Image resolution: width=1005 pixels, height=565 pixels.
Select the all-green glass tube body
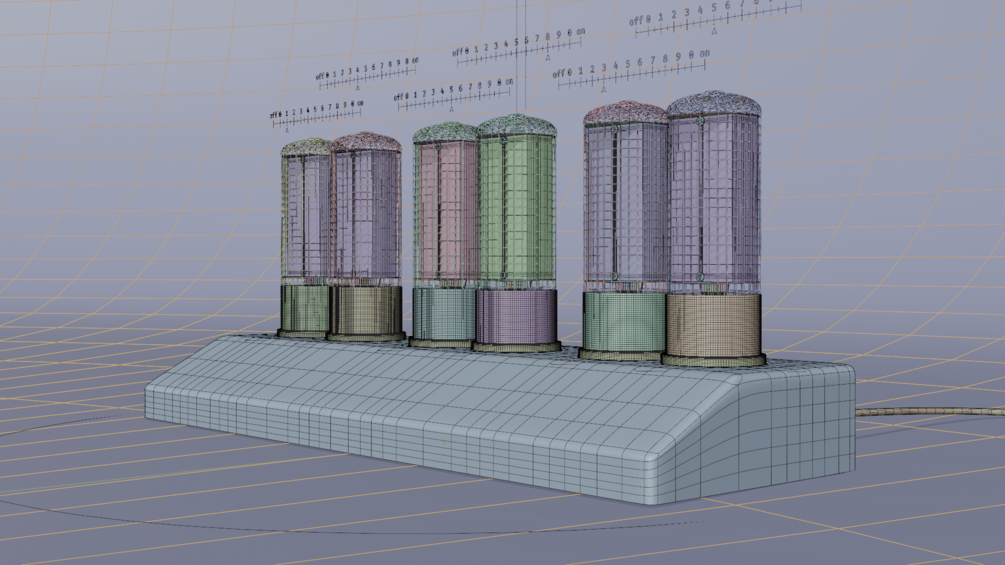[x=517, y=205]
